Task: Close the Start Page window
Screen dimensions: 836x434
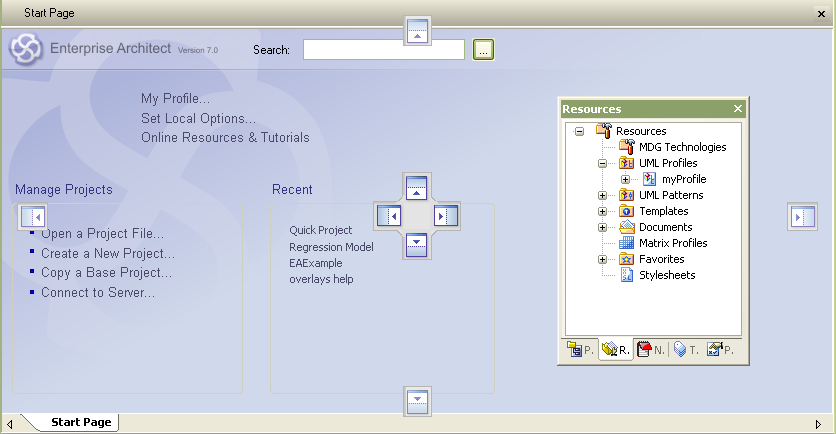Action: pos(822,14)
